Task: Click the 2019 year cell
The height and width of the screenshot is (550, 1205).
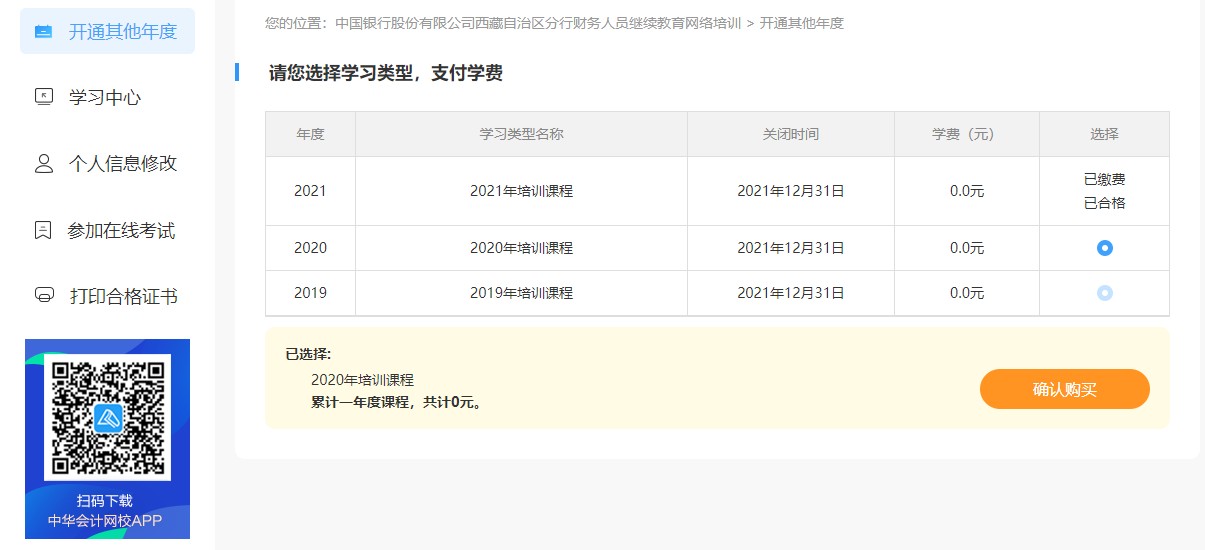Action: pyautogui.click(x=310, y=293)
